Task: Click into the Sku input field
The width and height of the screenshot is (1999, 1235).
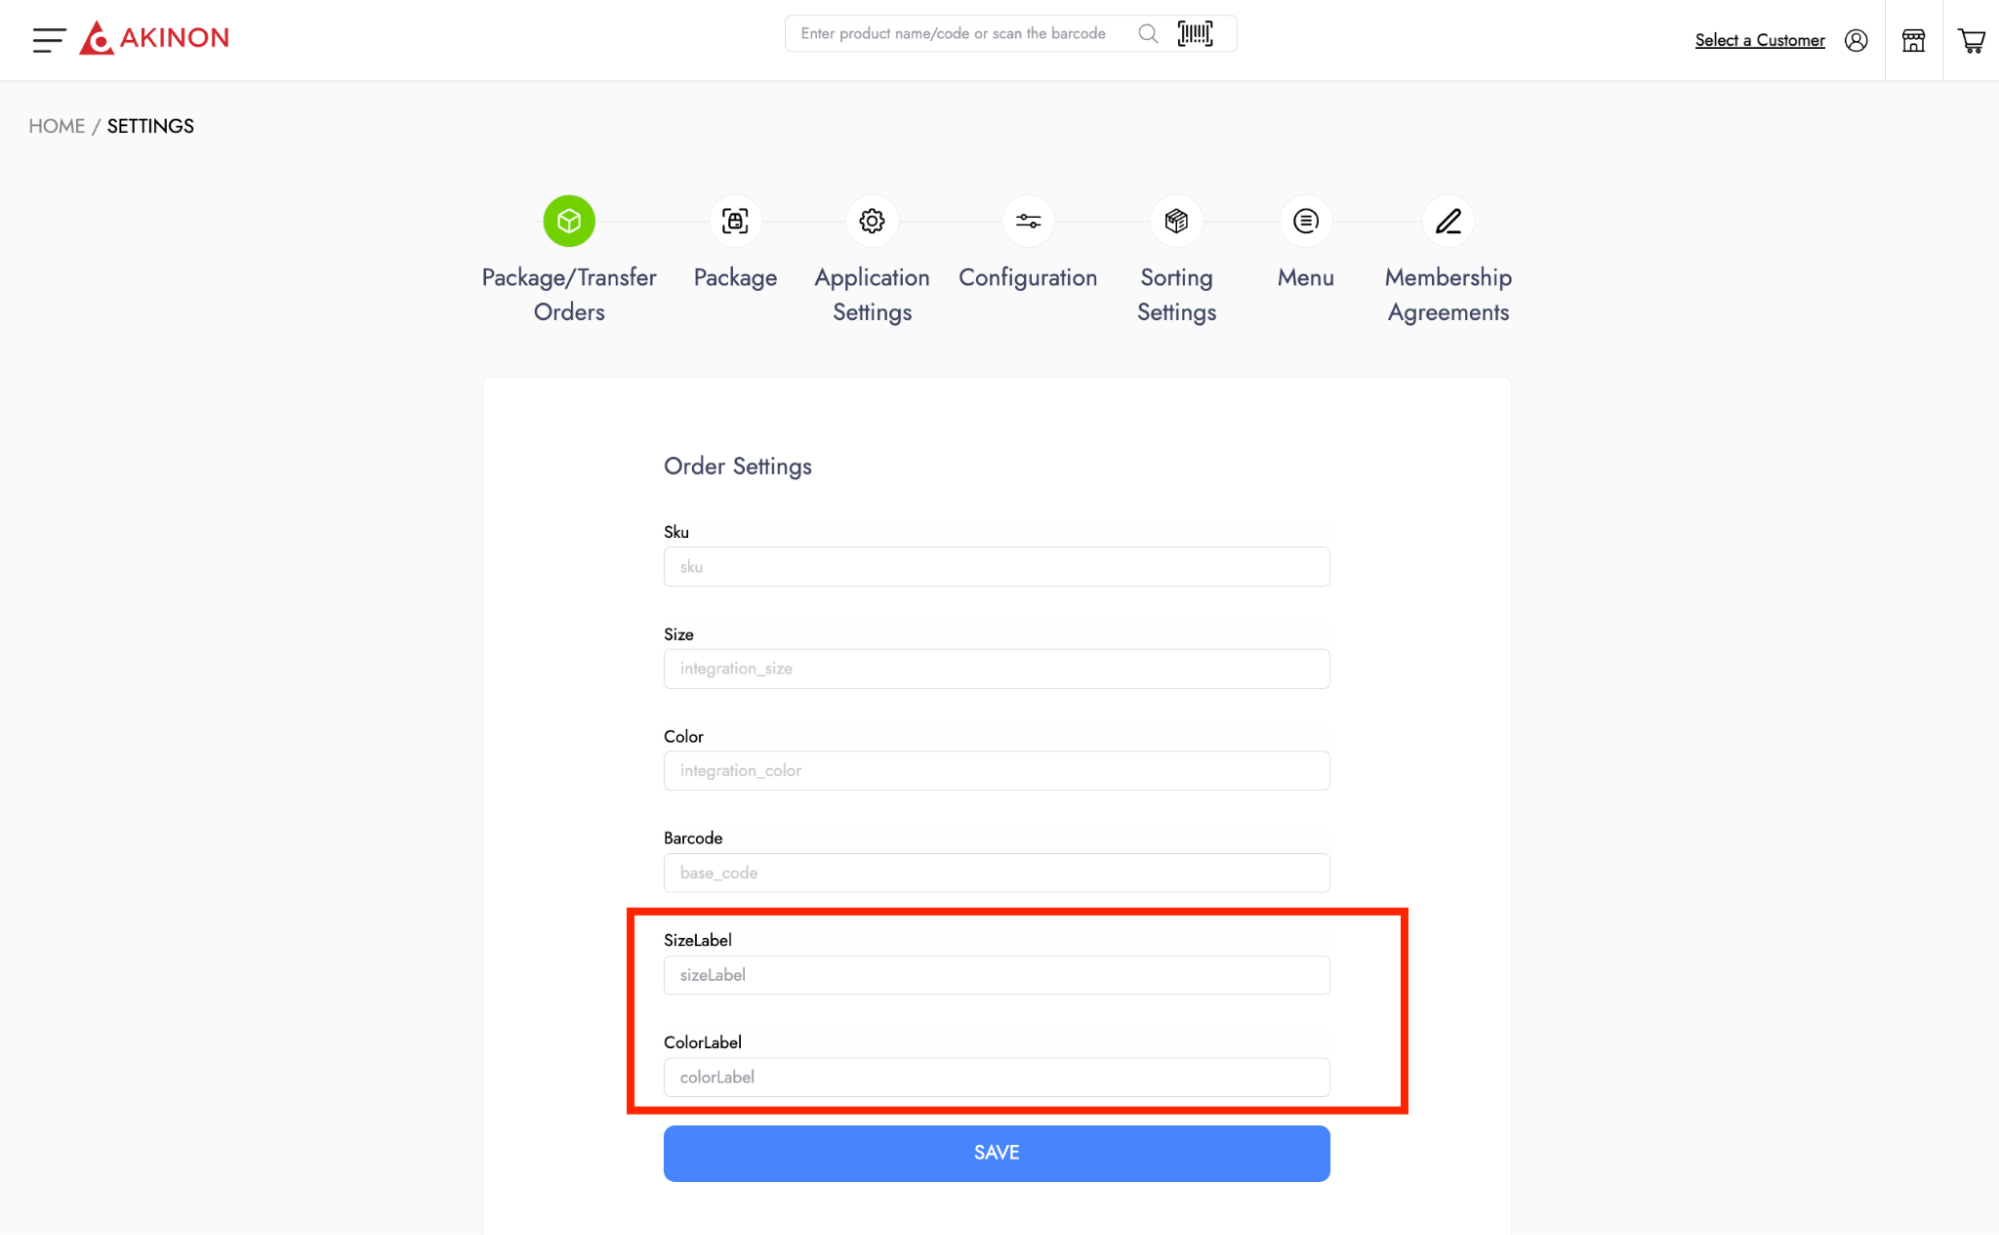Action: click(996, 567)
